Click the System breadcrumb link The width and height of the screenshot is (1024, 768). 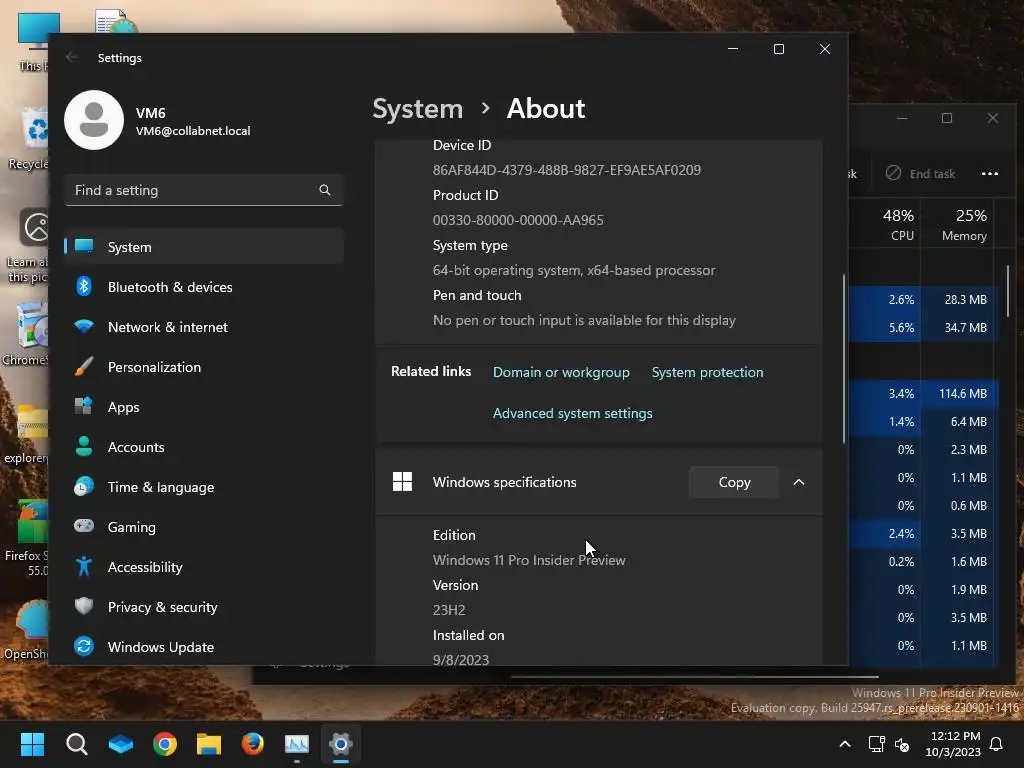(x=417, y=108)
